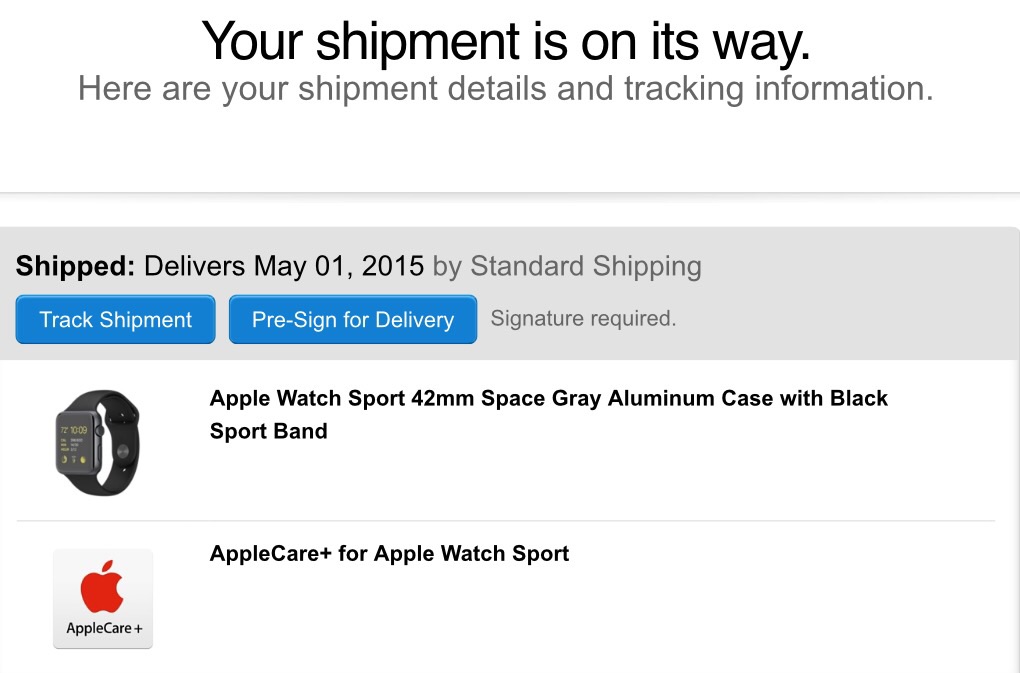Open Apple Watch Sport 42mm Space Gray title
Screen dimensions: 1020x673
pos(548,398)
